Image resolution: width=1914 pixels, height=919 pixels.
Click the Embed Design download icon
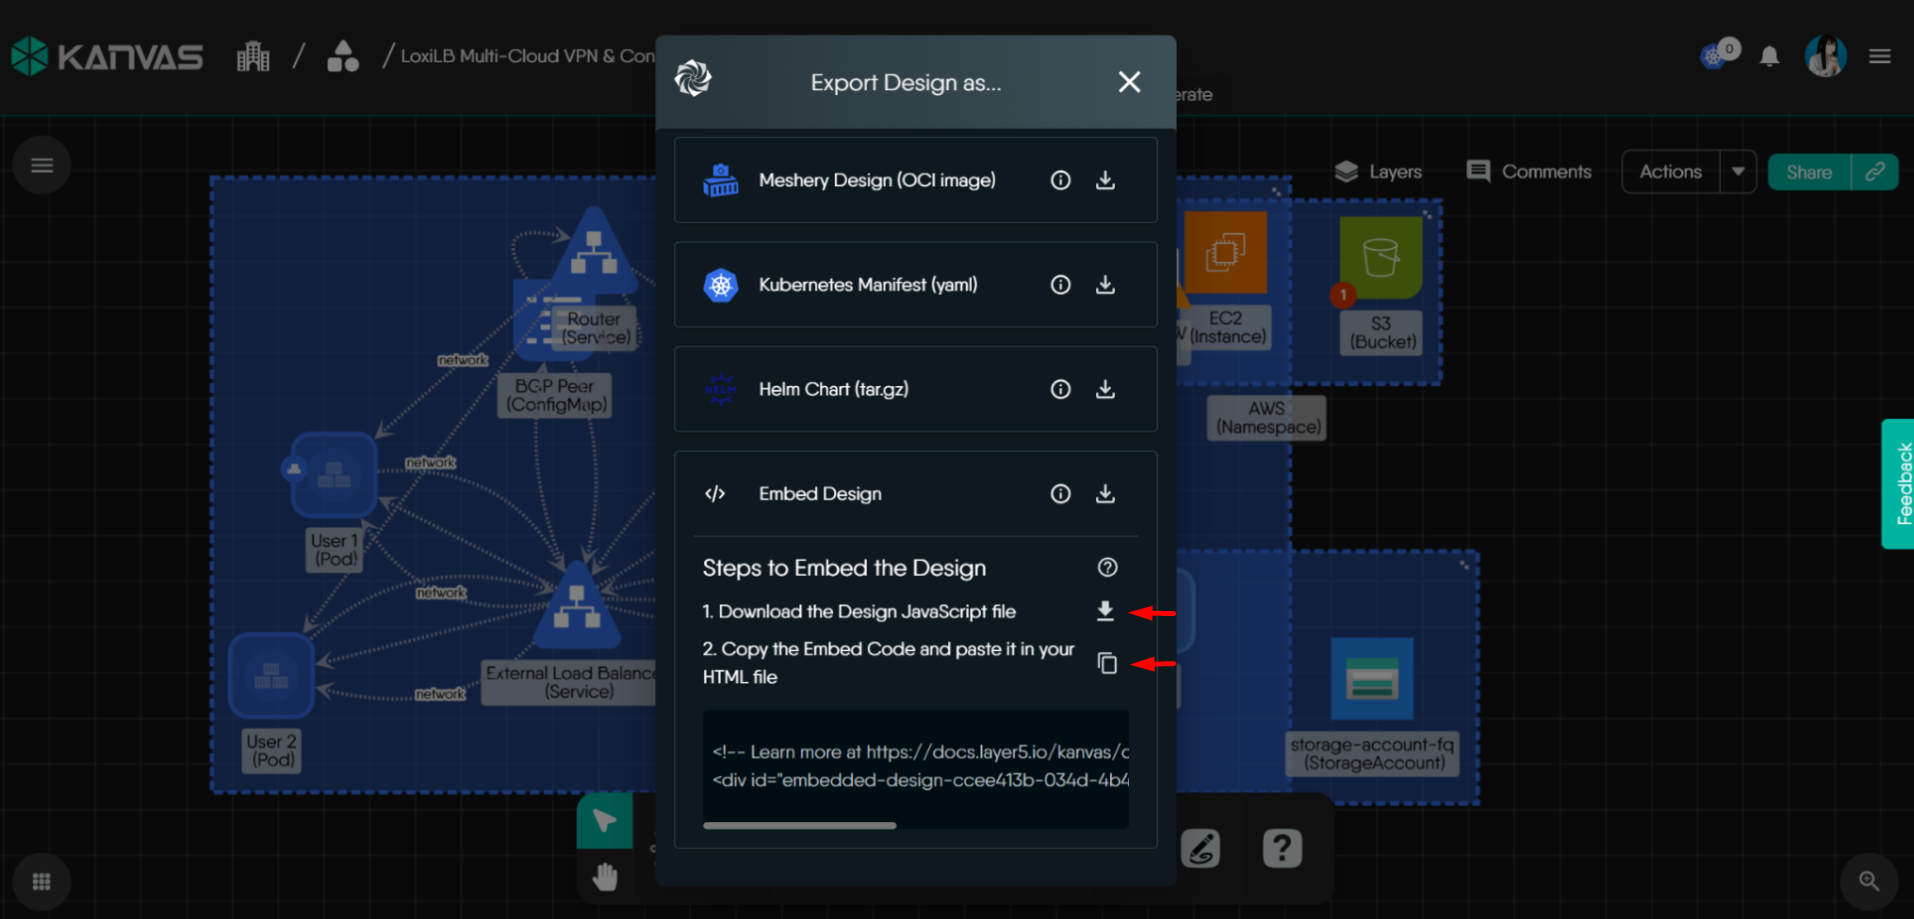1105,494
